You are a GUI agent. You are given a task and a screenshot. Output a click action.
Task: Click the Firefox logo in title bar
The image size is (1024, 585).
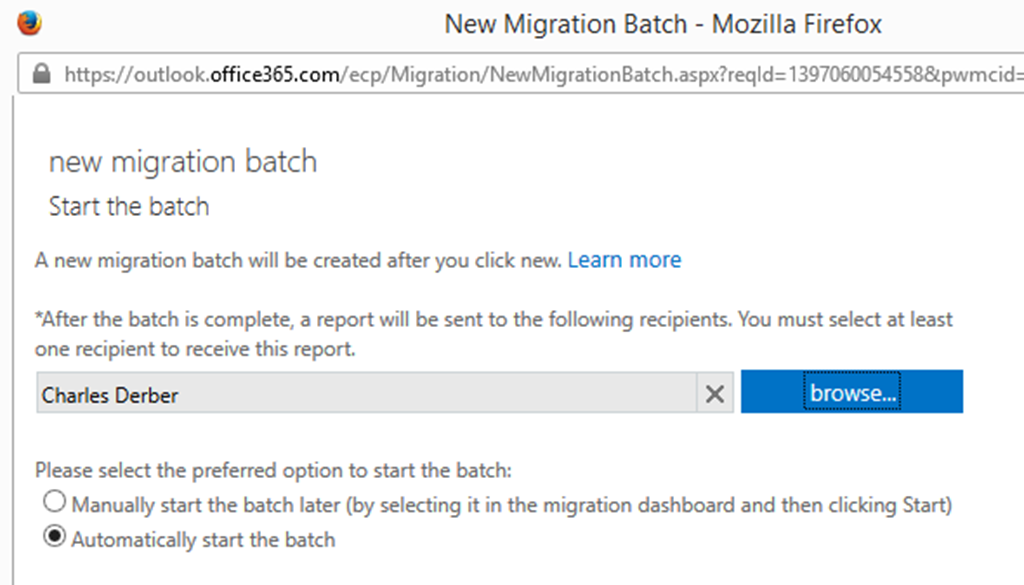(x=29, y=23)
